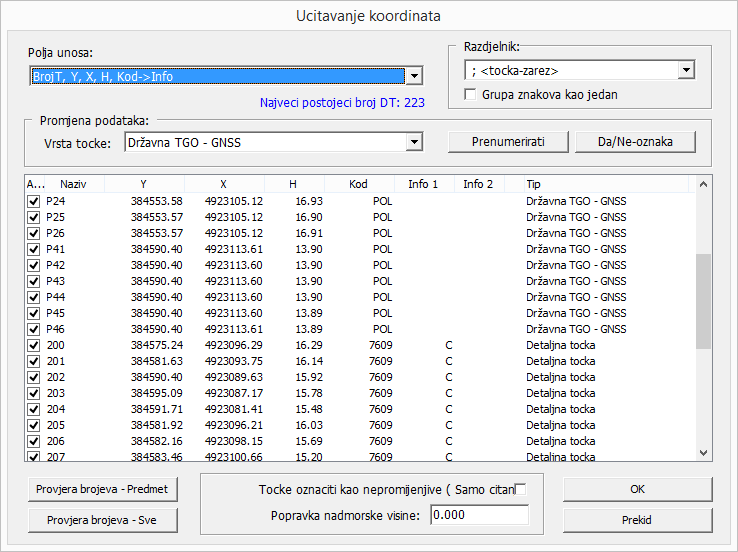The image size is (738, 552).
Task: Click the list scrollbar down arrow
Action: [704, 453]
